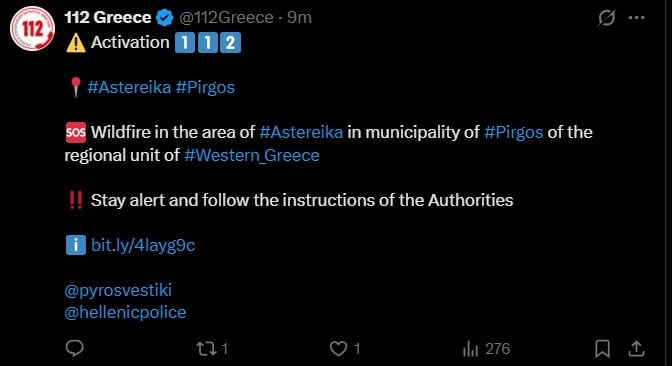Open the 9m timestamp permalink
This screenshot has width=672, height=366.
(x=300, y=18)
